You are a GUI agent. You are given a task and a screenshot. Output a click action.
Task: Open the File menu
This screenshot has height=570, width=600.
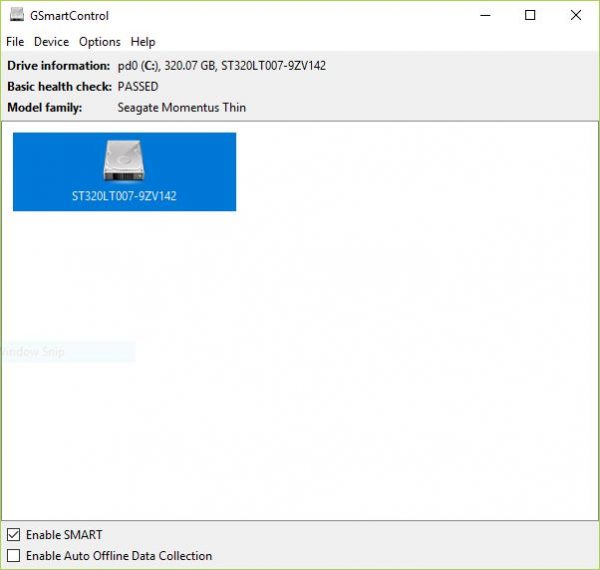click(15, 42)
